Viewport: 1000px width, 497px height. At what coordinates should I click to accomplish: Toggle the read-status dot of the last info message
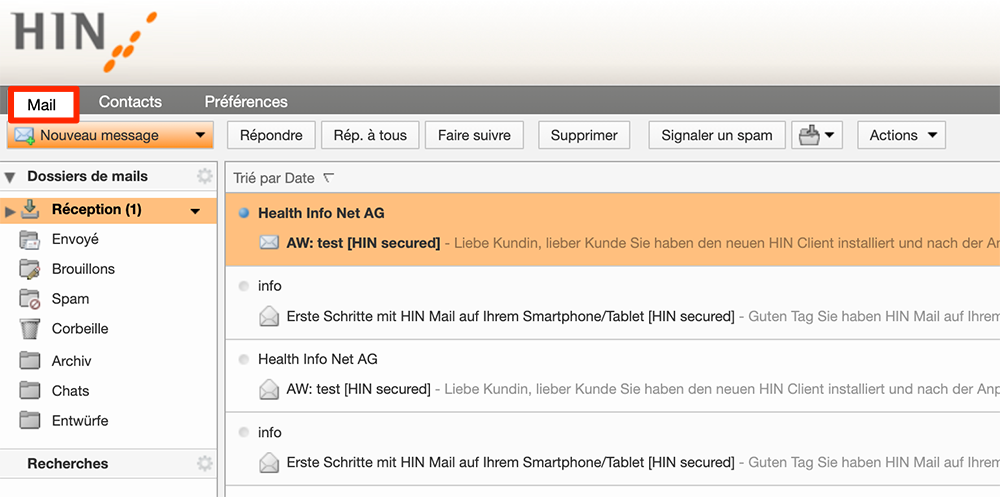[x=243, y=433]
